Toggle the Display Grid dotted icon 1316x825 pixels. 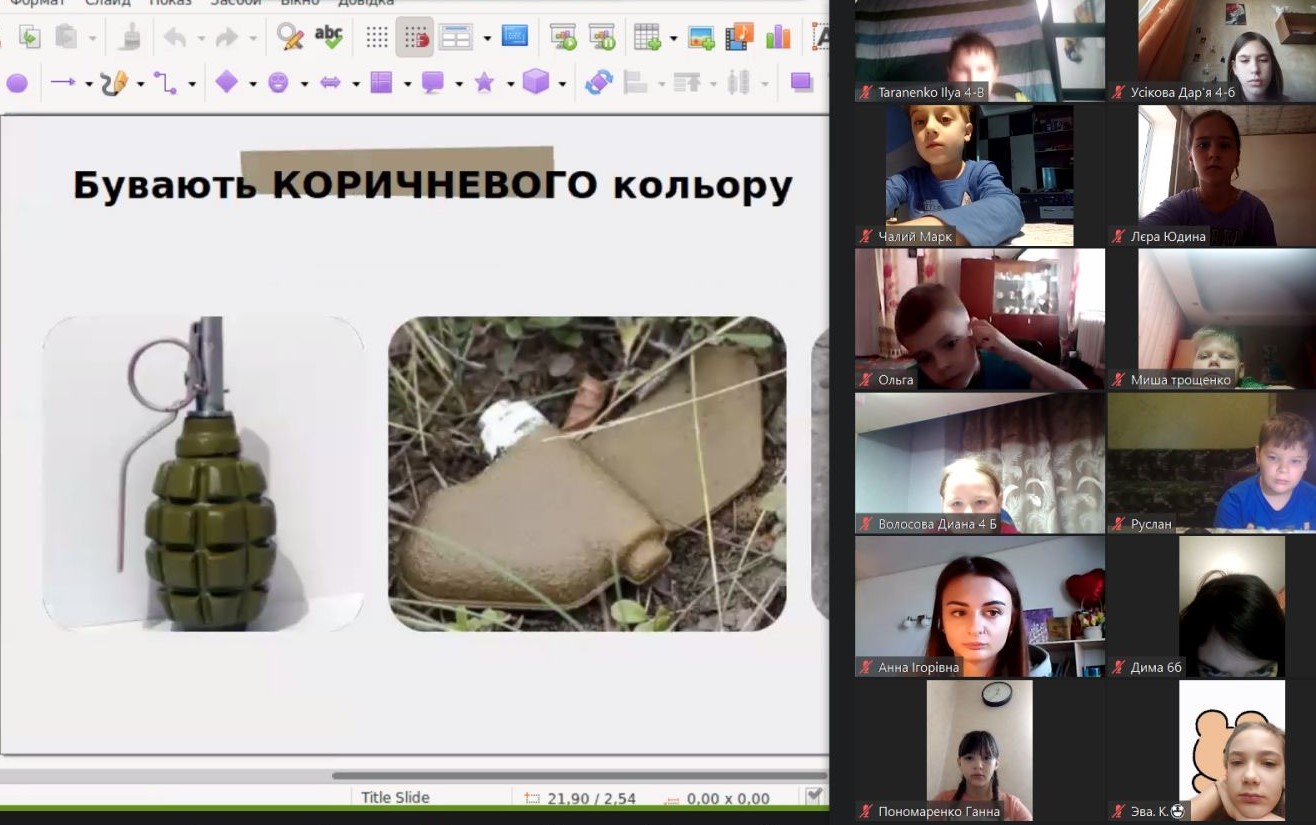point(377,38)
